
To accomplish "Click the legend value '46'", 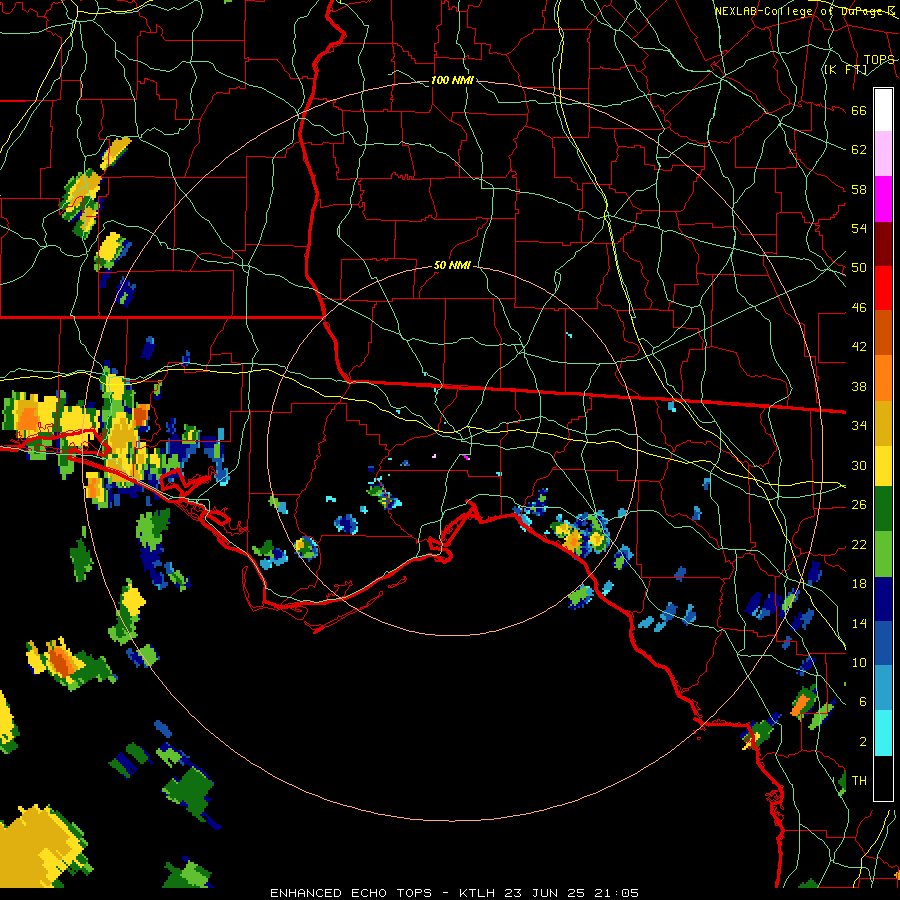I will (x=859, y=308).
